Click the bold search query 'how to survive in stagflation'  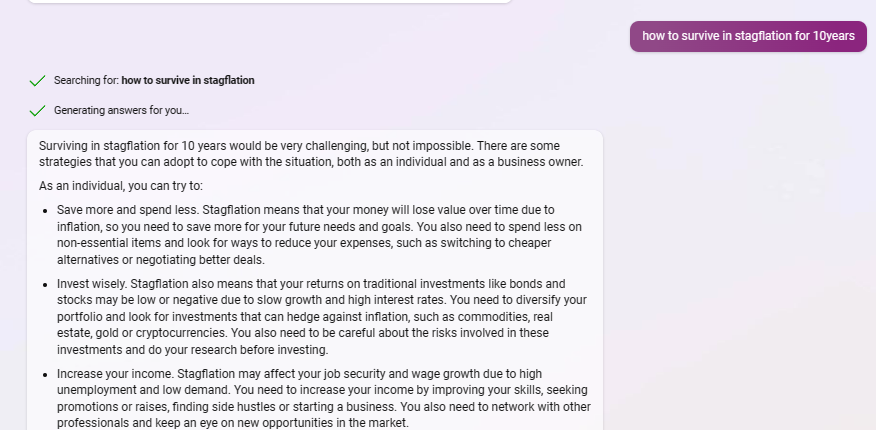pyautogui.click(x=188, y=80)
